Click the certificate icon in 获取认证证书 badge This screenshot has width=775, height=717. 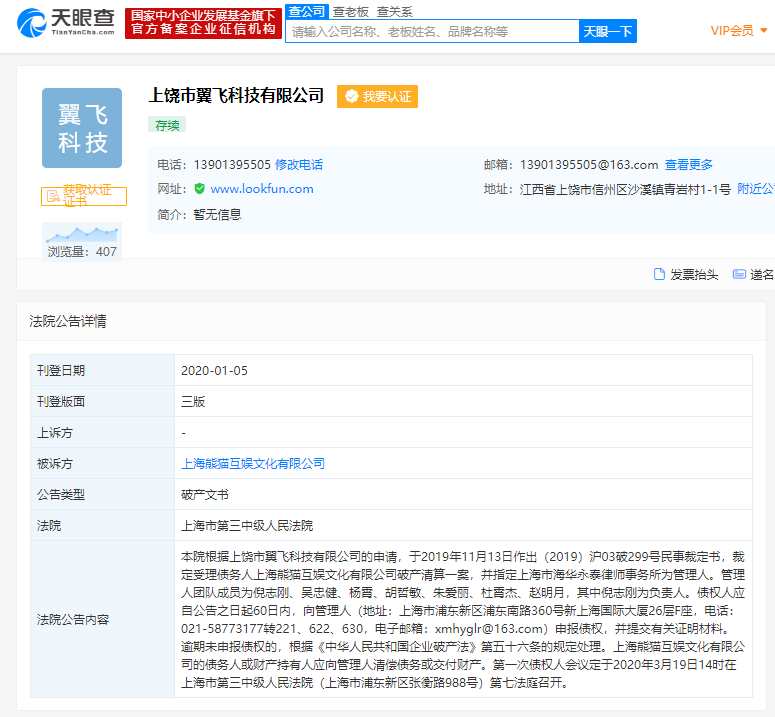[x=53, y=196]
